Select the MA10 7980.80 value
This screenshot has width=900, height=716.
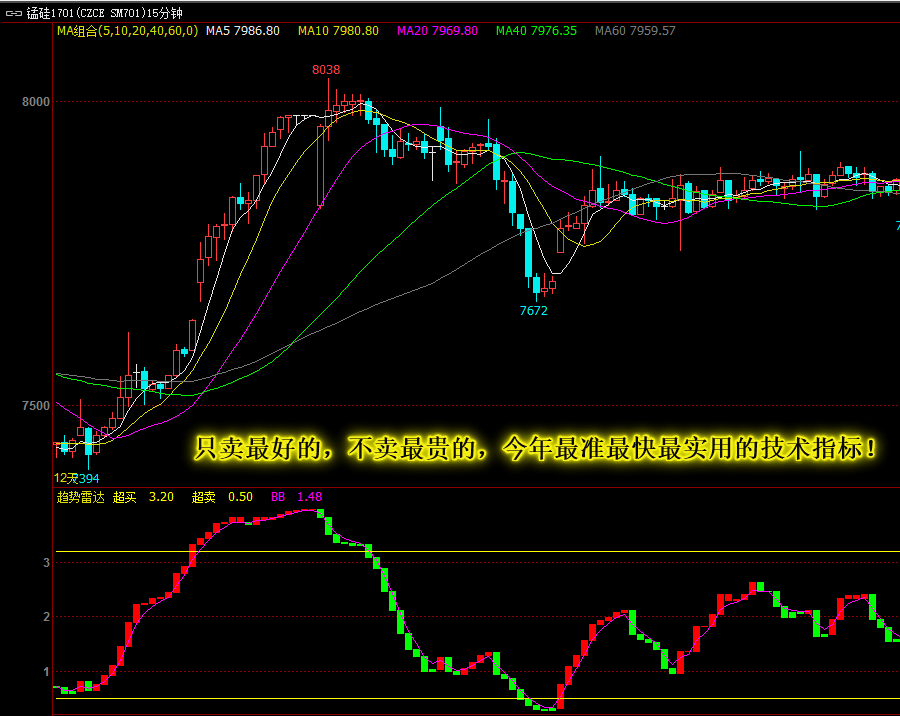338,31
